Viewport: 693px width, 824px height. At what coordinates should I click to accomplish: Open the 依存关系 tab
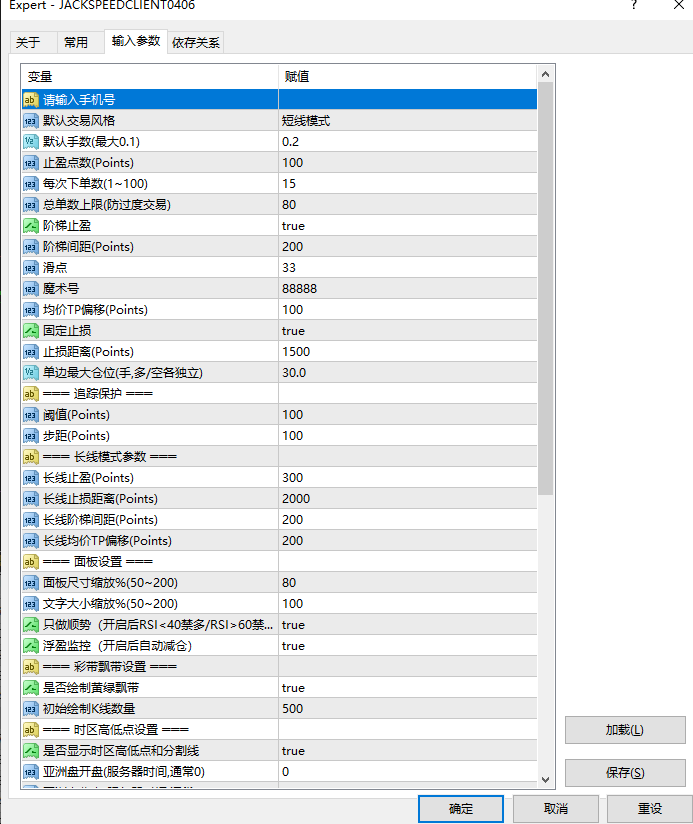pos(195,43)
